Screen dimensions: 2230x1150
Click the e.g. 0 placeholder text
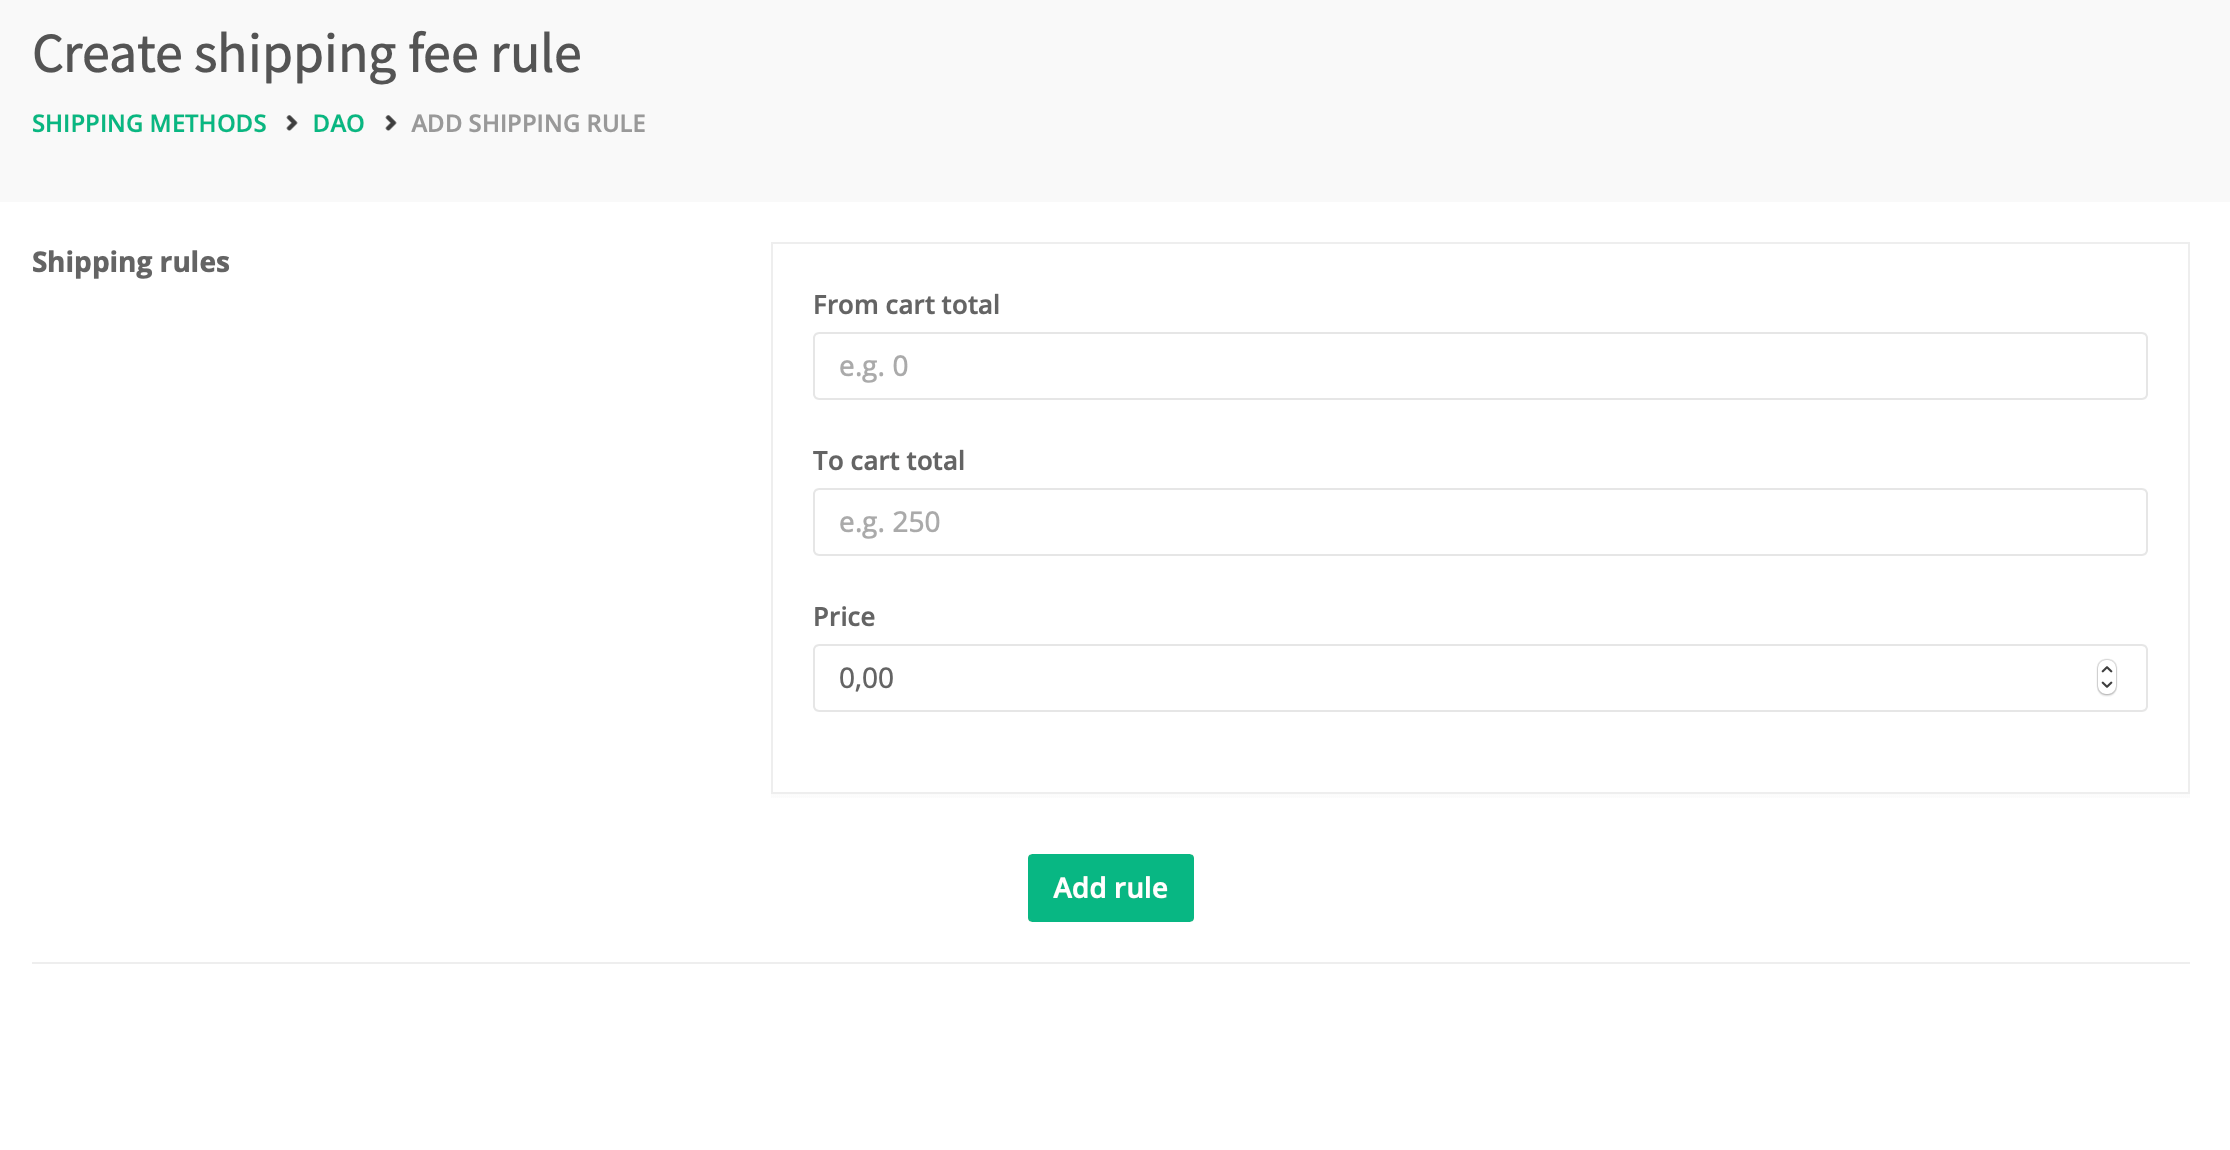point(873,366)
